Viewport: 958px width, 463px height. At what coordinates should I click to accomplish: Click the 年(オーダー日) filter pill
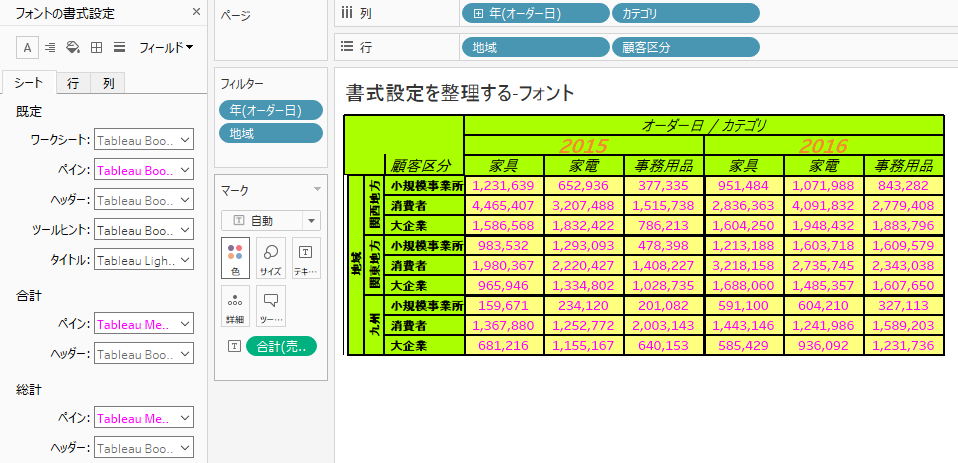coord(271,110)
